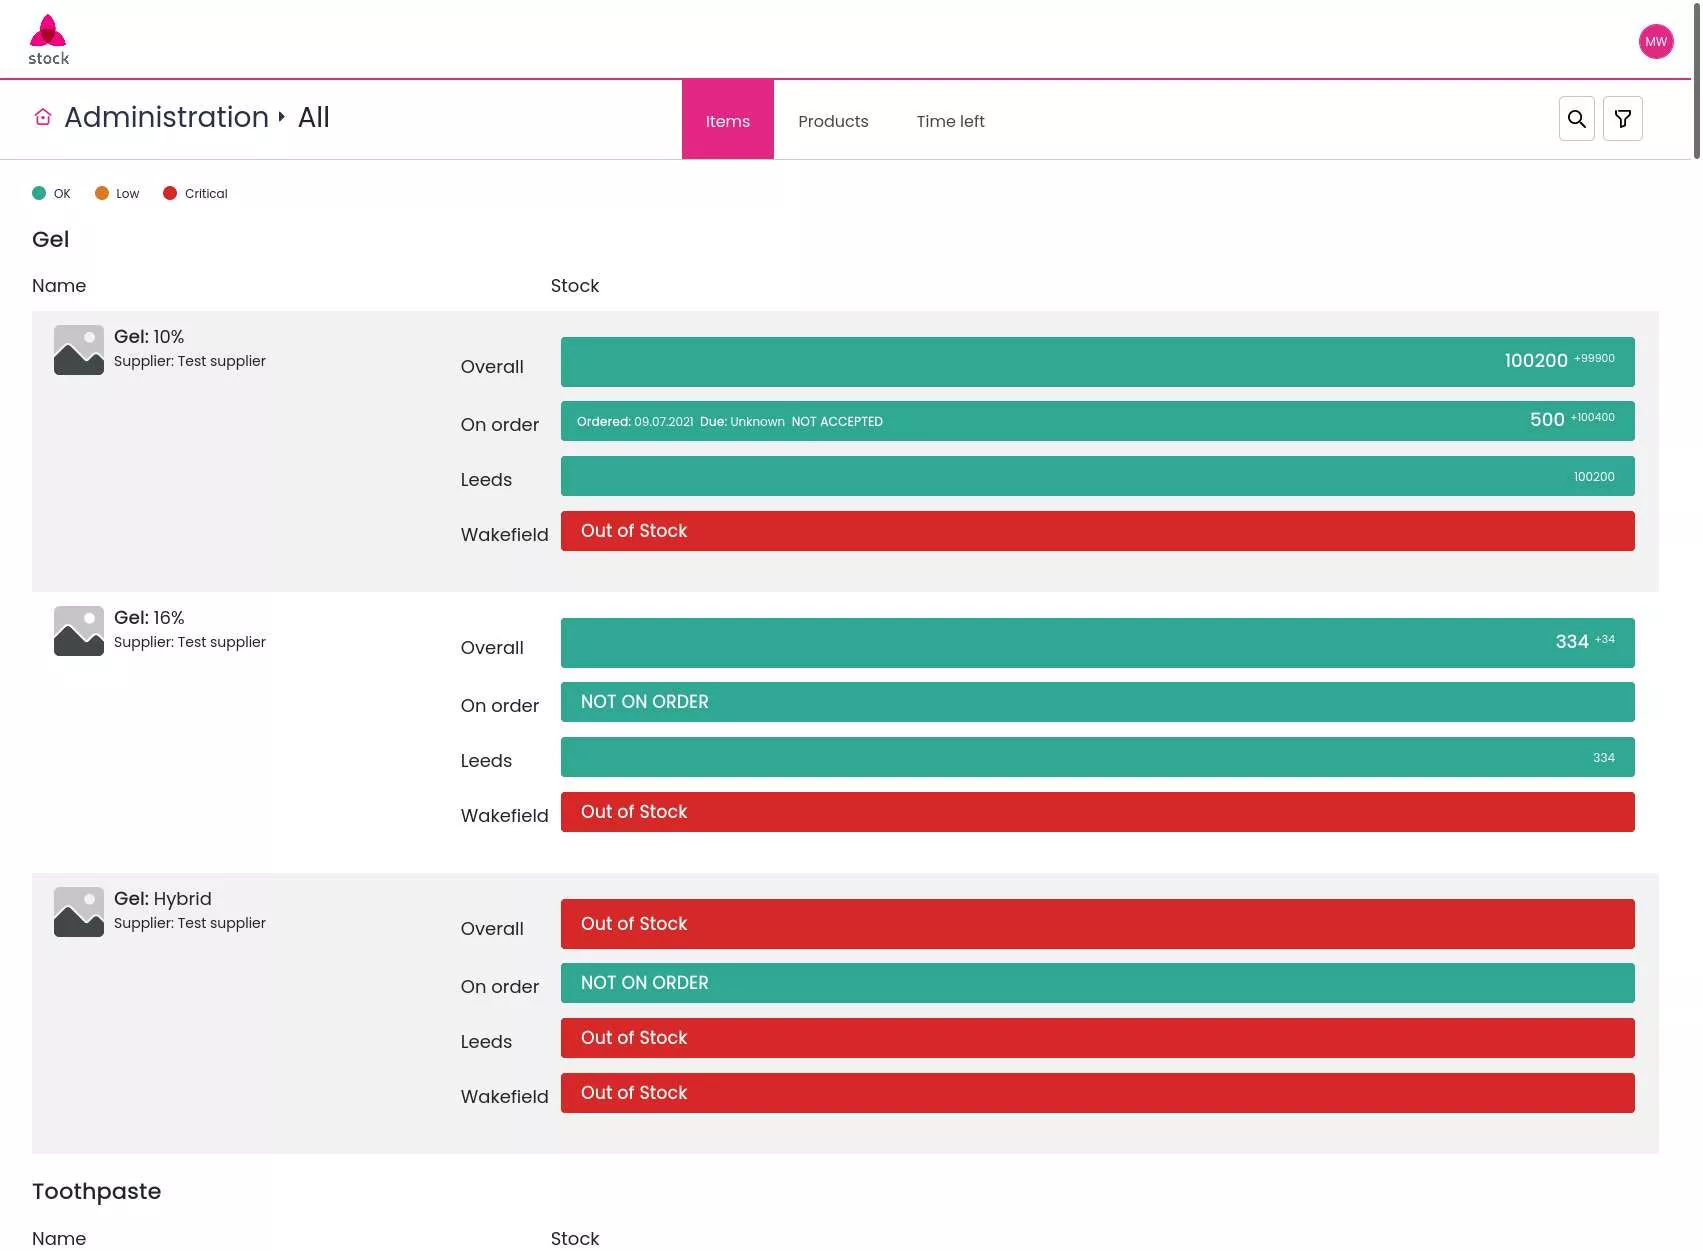Select the Items tab
This screenshot has height=1251, width=1703.
(728, 119)
